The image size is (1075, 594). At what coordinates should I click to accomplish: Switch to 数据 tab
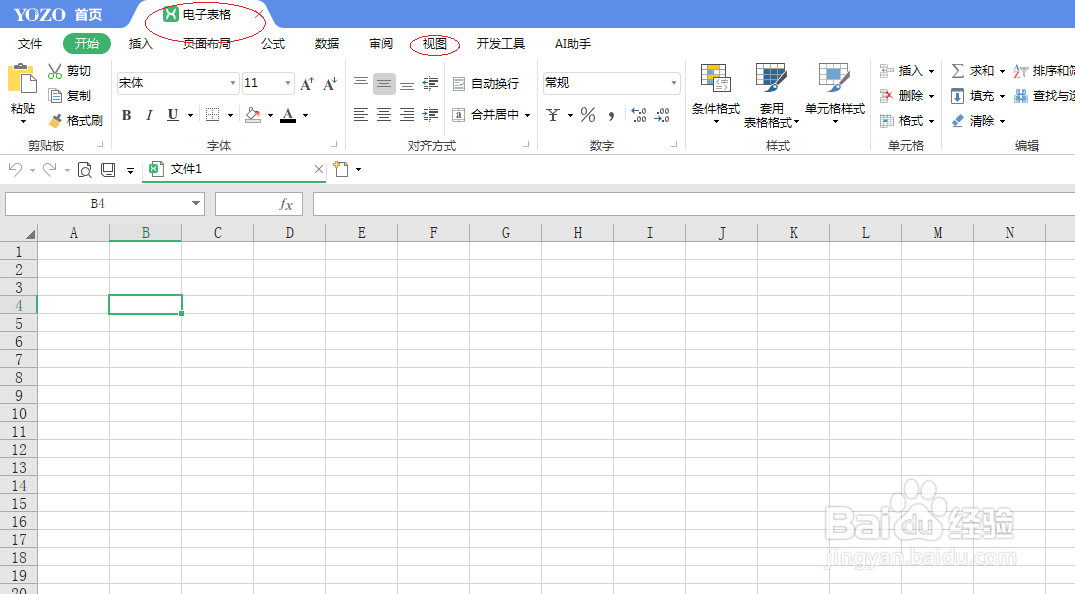pyautogui.click(x=327, y=44)
